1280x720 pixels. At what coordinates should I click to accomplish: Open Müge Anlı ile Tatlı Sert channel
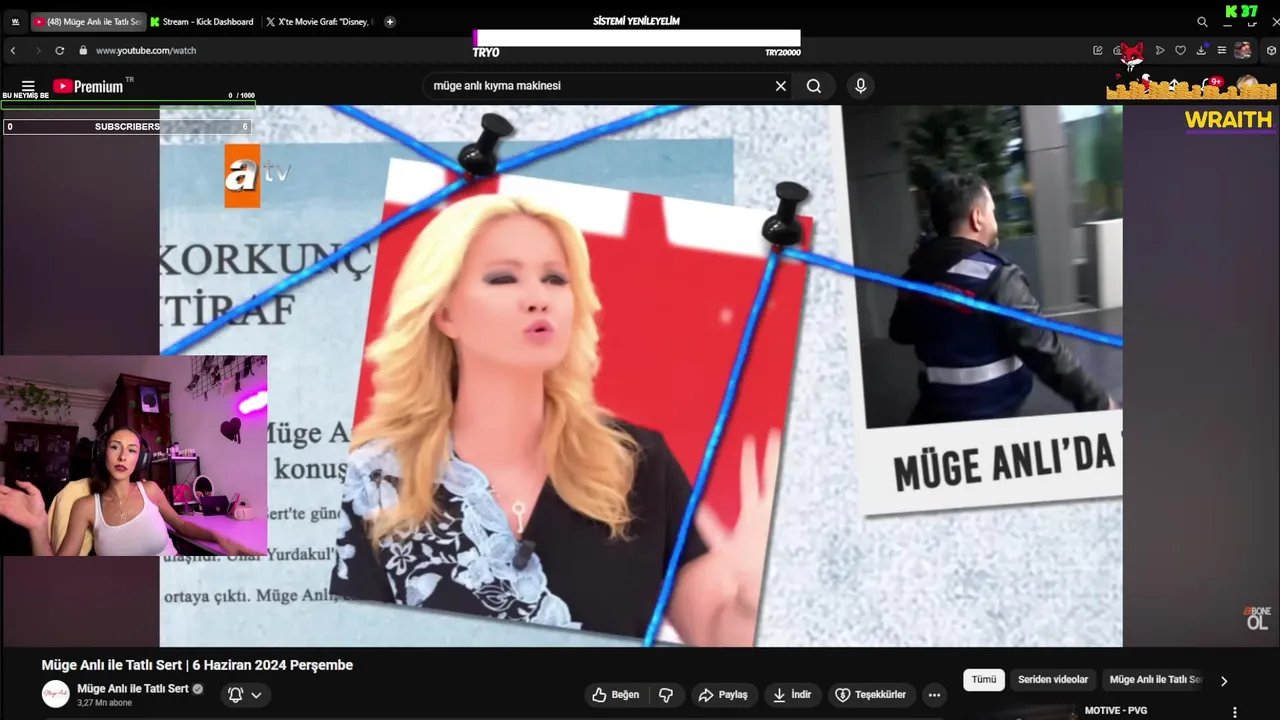(133, 688)
